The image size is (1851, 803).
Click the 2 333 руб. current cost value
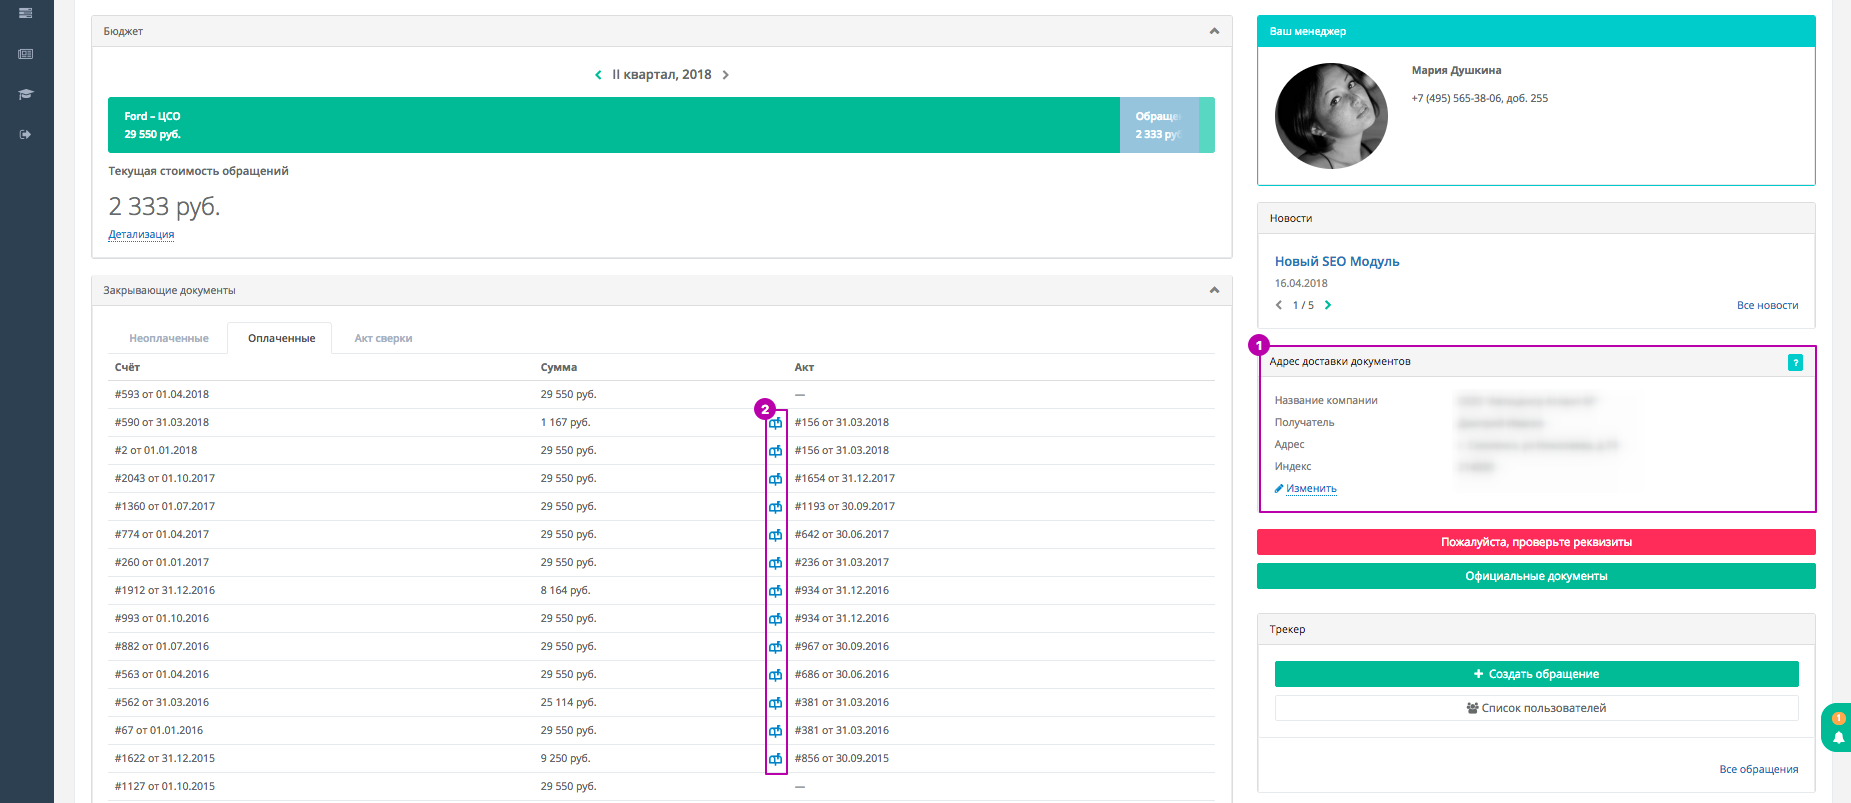pyautogui.click(x=164, y=207)
